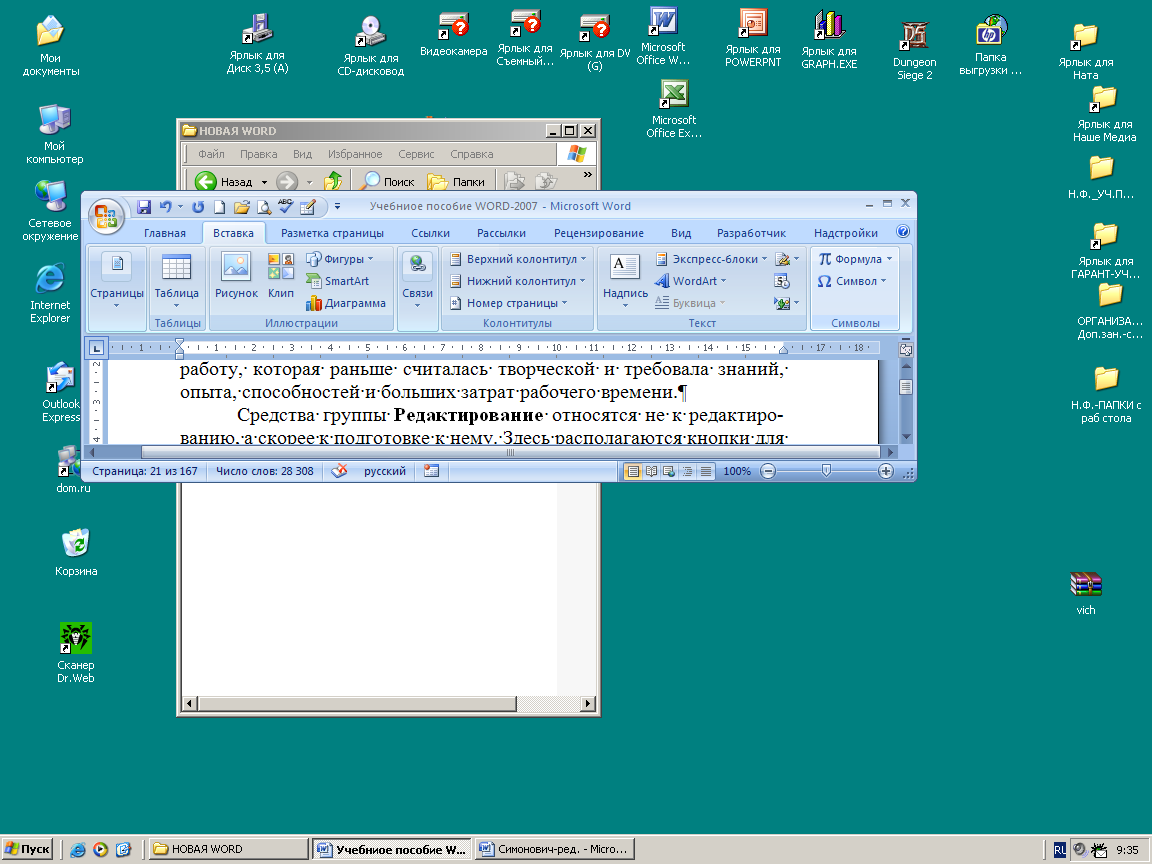Insert a Диаграмма chart
This screenshot has width=1152, height=864.
tap(345, 303)
